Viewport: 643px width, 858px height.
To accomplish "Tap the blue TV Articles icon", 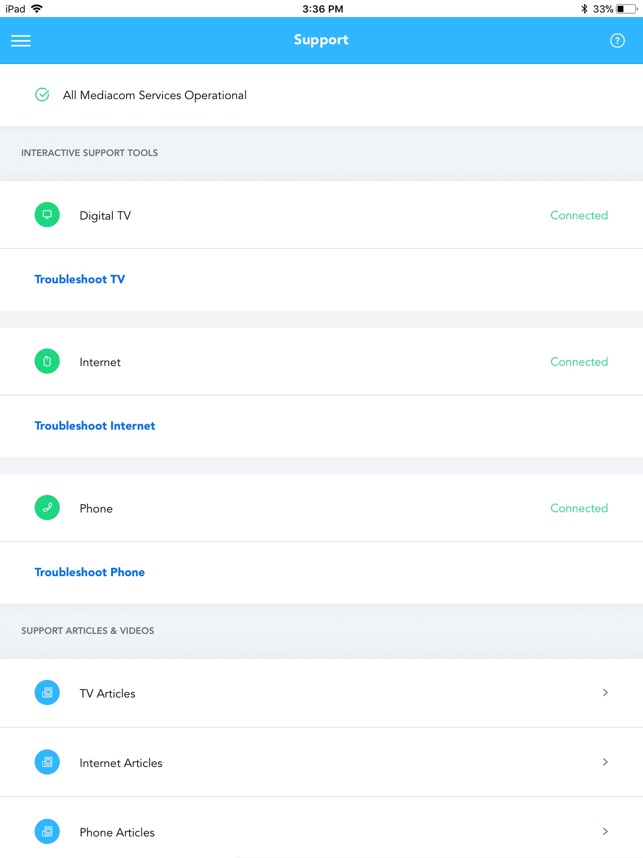I will pos(47,693).
